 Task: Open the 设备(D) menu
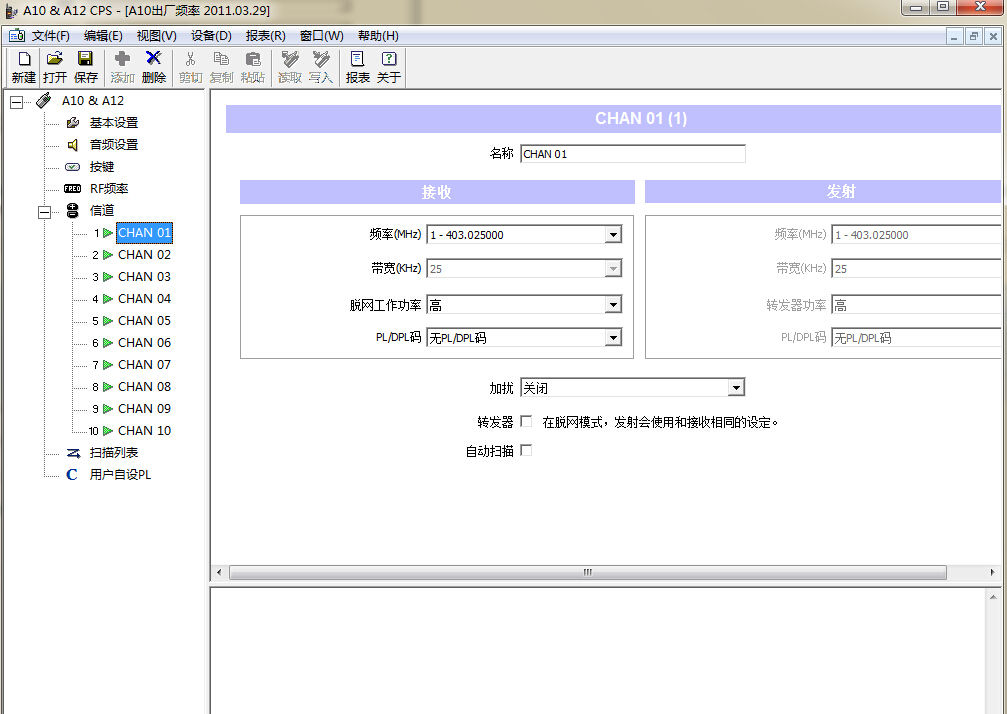(x=211, y=36)
